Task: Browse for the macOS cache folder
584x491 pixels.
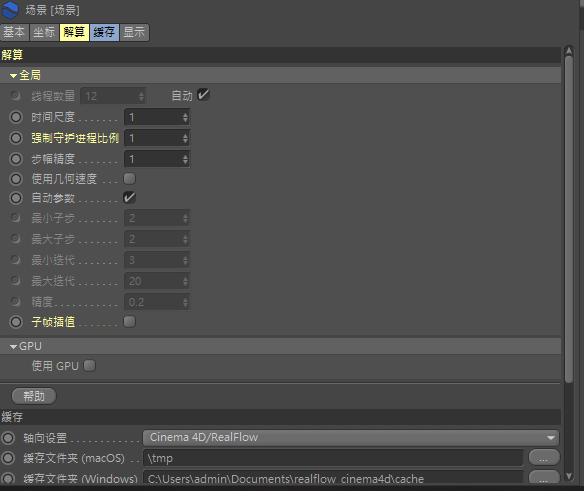Action: coord(544,457)
